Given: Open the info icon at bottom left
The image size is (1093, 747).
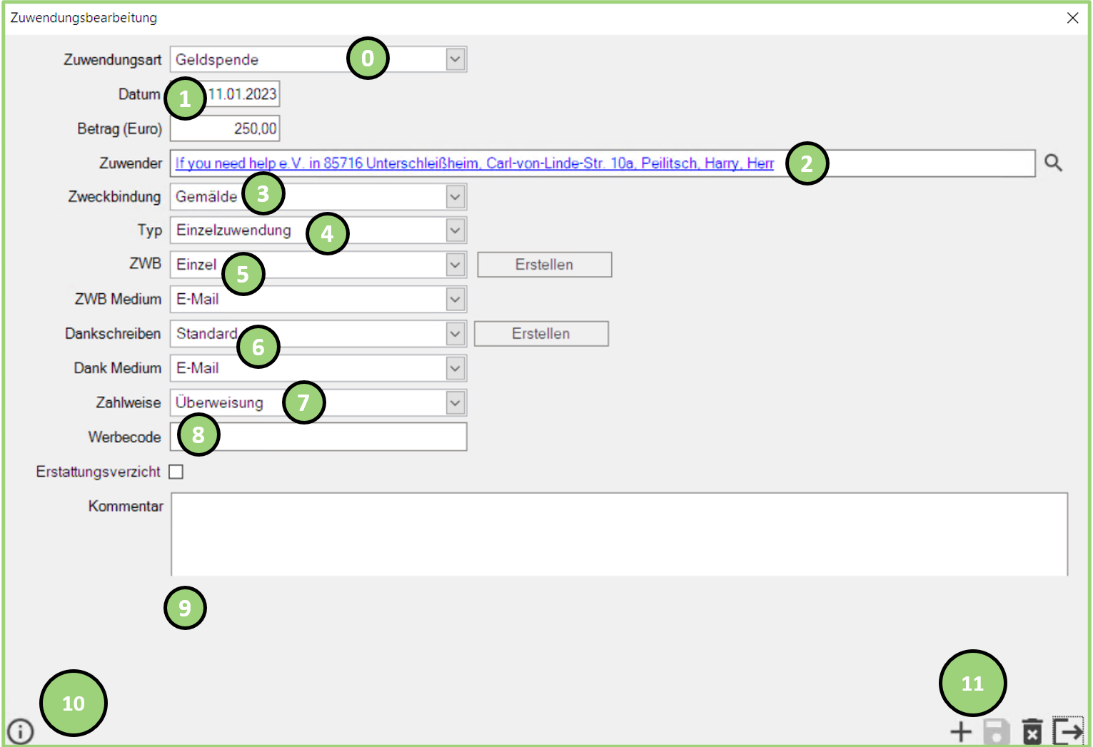Looking at the screenshot, I should [x=20, y=732].
